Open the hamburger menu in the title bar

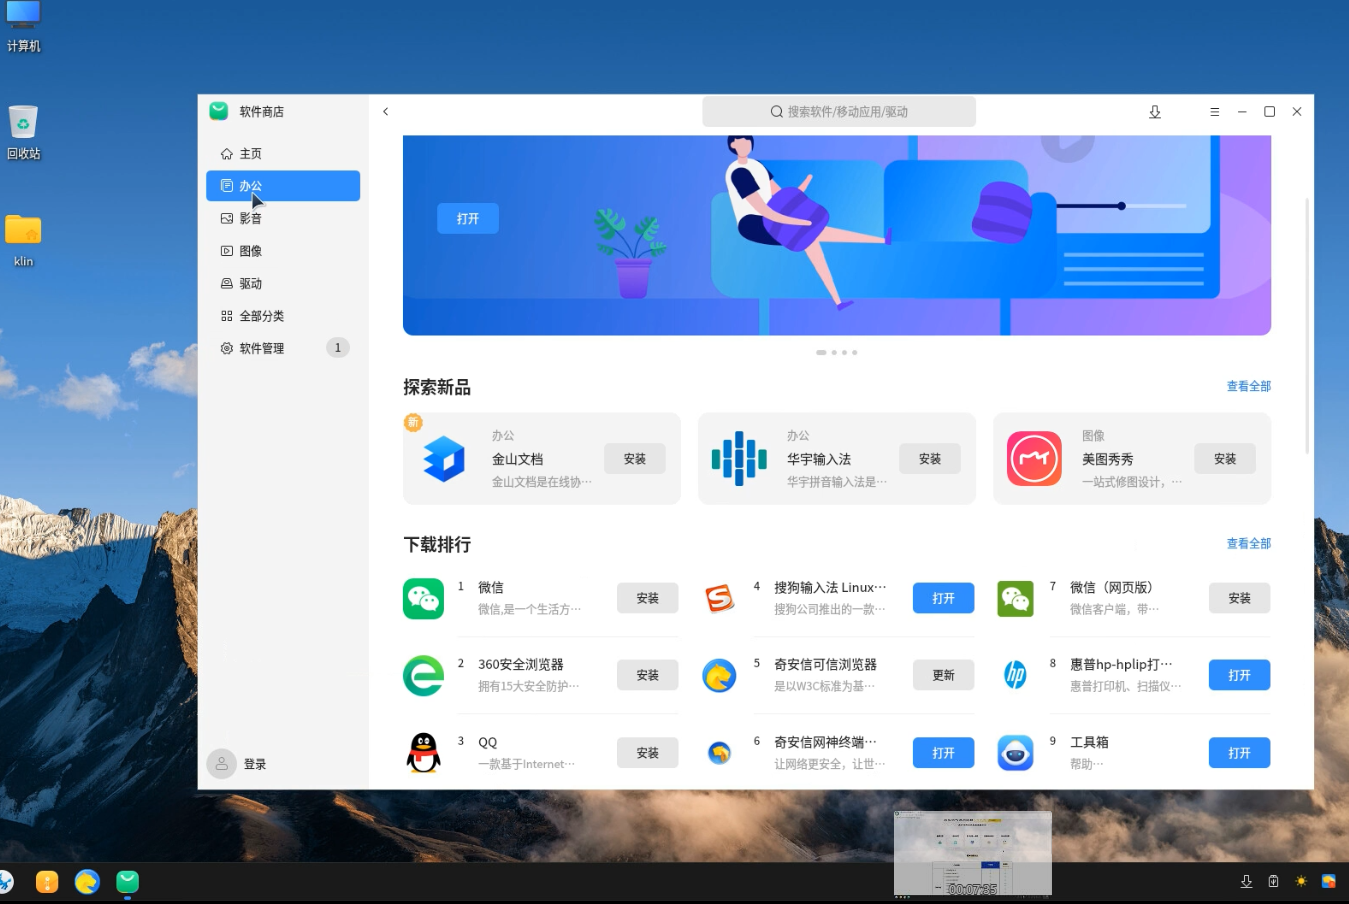pos(1215,112)
